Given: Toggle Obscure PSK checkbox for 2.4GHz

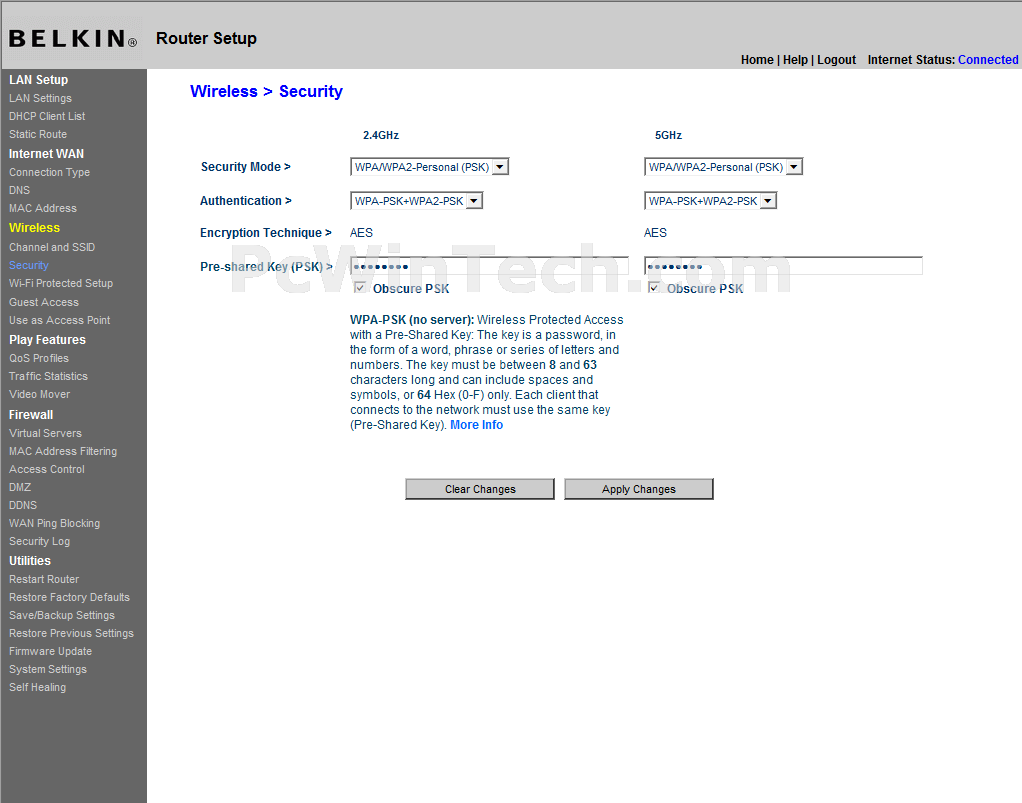Looking at the screenshot, I should tap(360, 287).
